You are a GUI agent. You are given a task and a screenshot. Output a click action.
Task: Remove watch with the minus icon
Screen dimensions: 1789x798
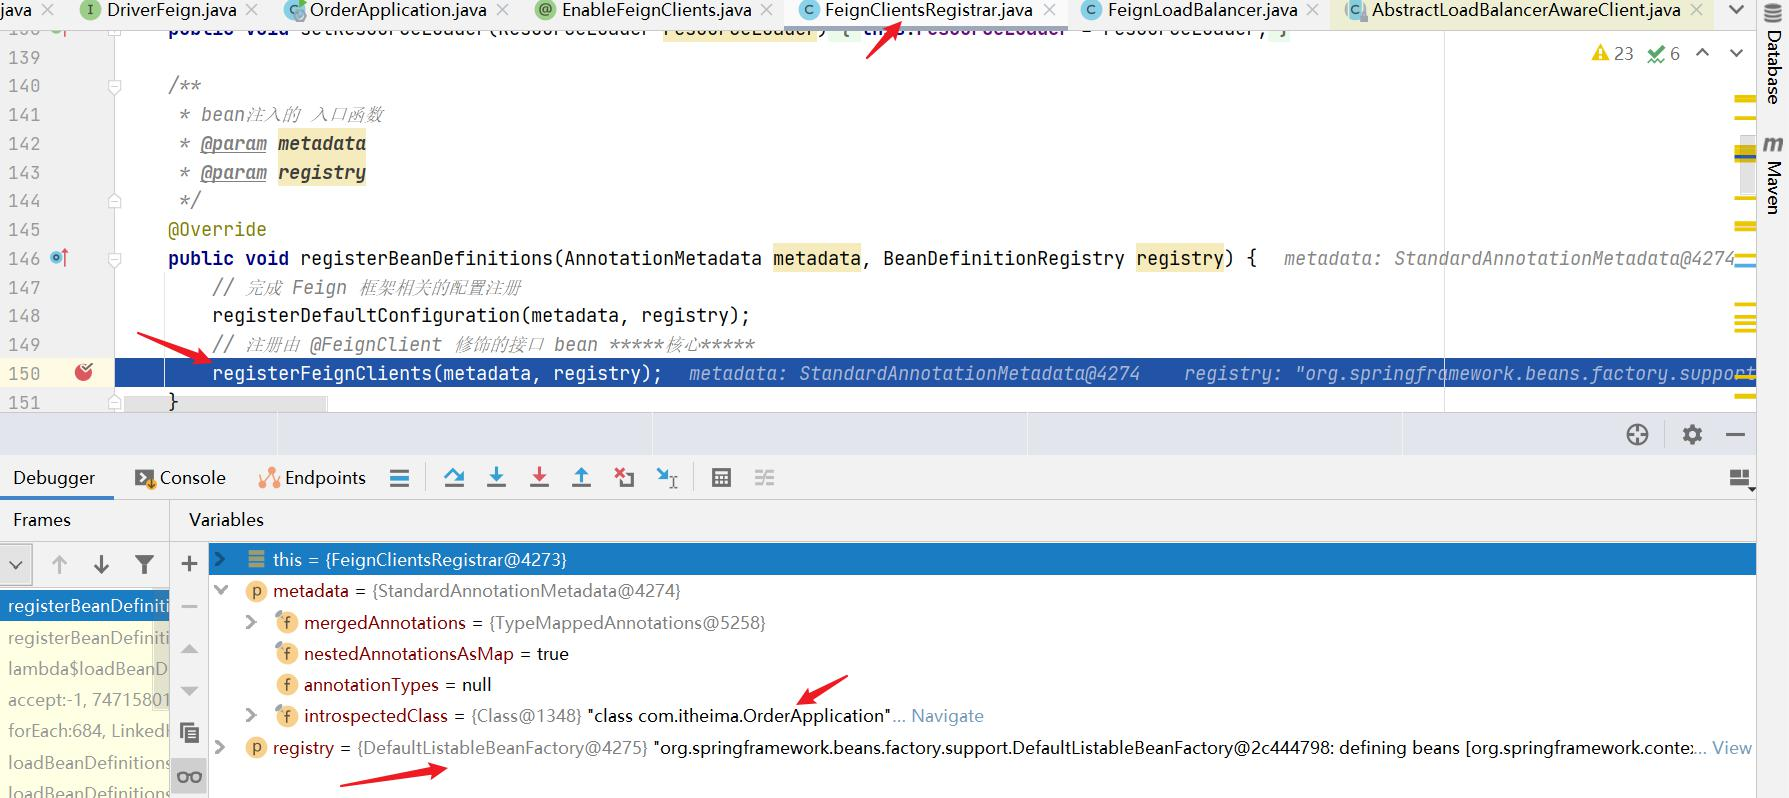coord(189,606)
